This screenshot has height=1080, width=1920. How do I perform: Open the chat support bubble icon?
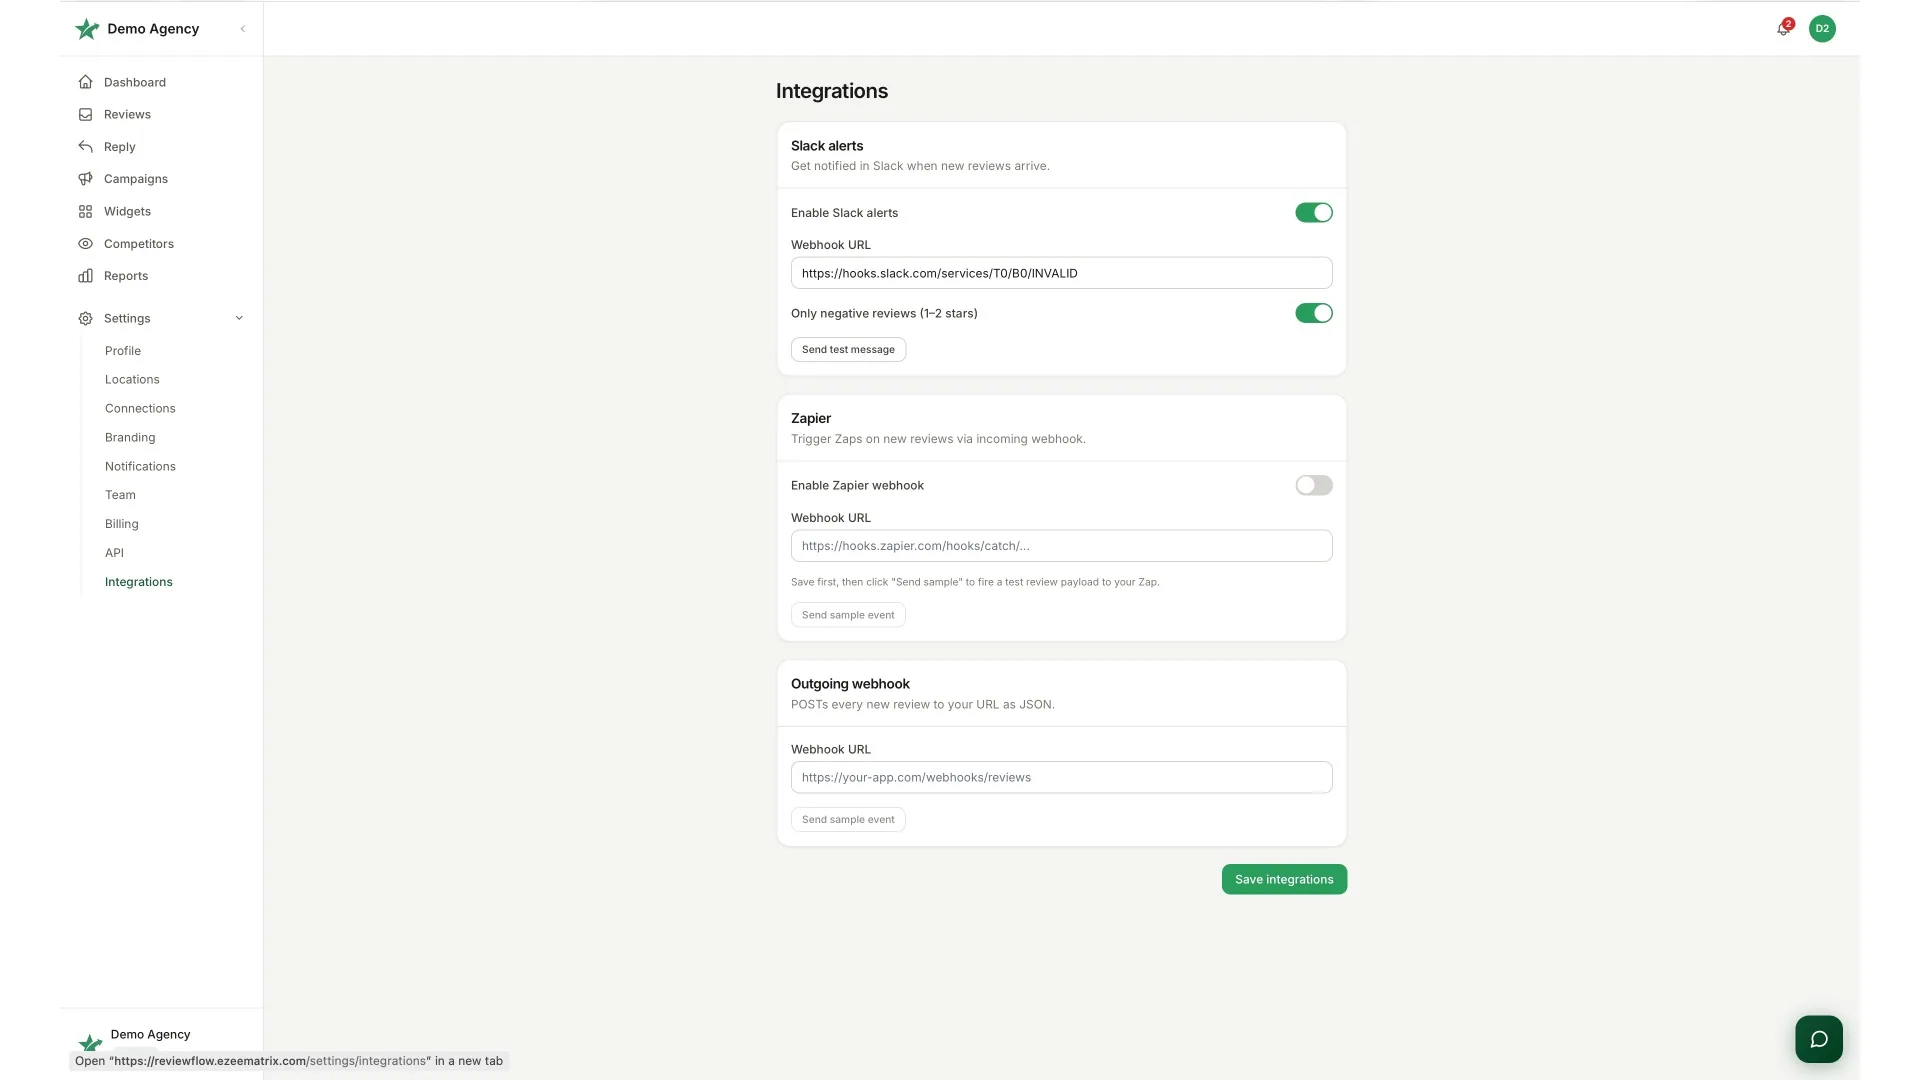point(1819,1039)
